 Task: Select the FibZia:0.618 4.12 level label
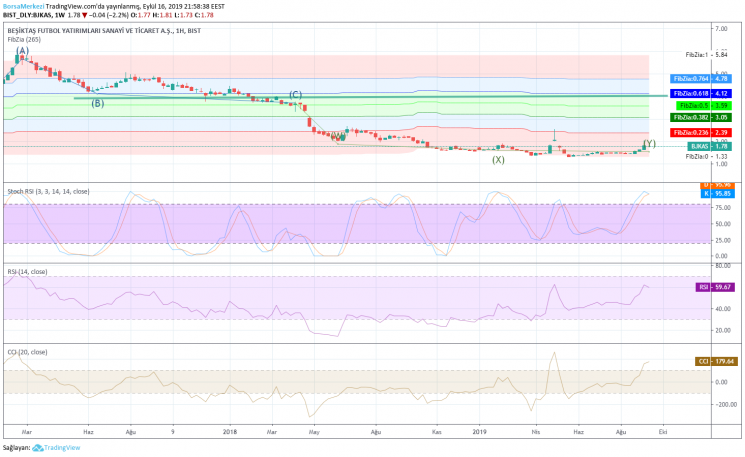point(701,94)
